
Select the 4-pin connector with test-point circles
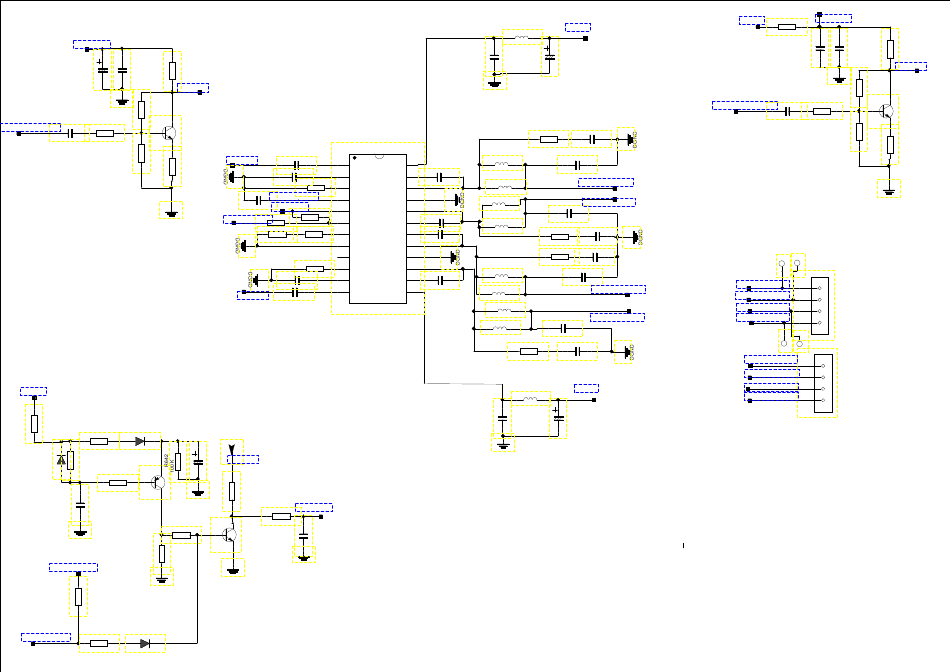(x=820, y=305)
